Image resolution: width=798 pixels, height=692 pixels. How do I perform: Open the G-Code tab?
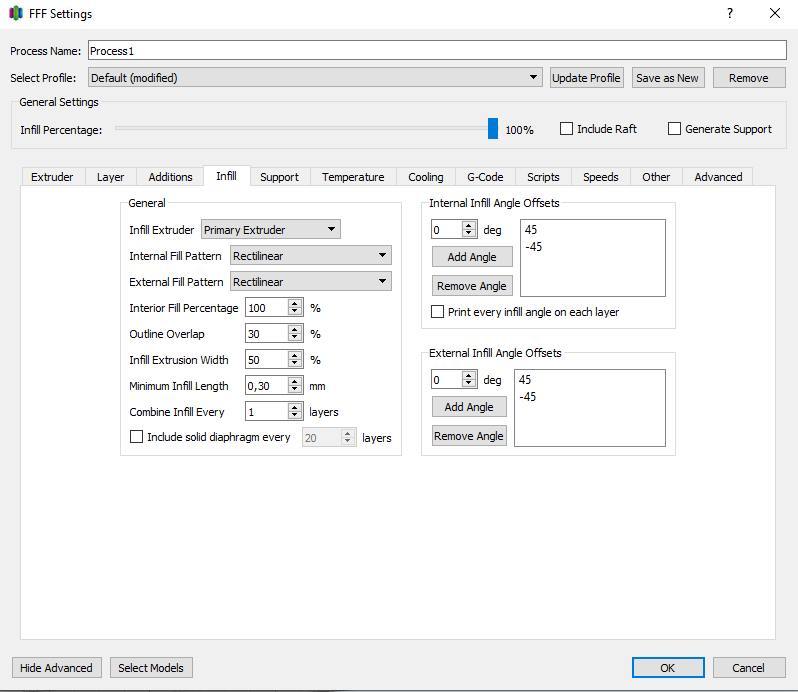click(485, 177)
